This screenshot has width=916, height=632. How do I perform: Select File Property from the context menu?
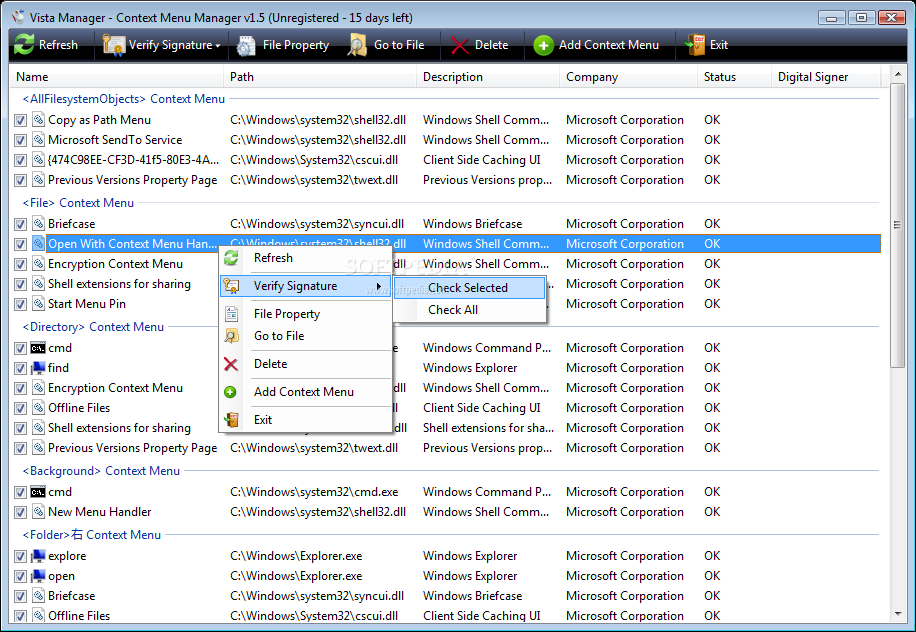click(305, 314)
